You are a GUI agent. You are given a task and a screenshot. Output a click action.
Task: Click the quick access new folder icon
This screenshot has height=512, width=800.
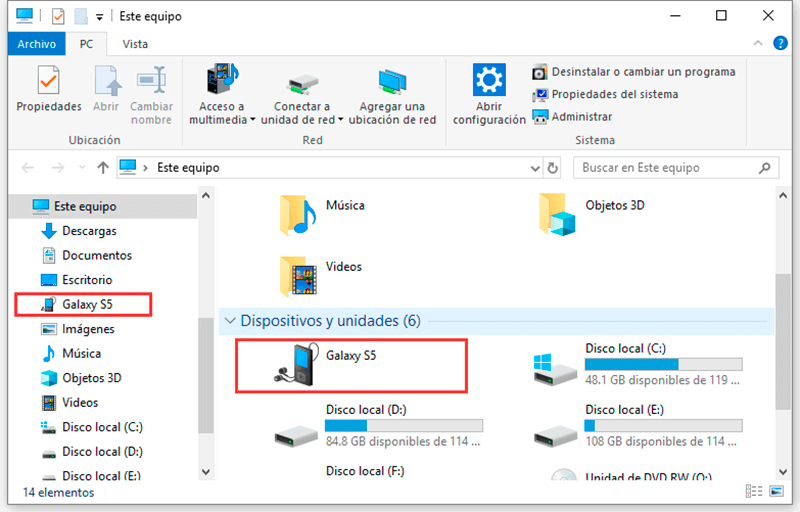pyautogui.click(x=81, y=16)
